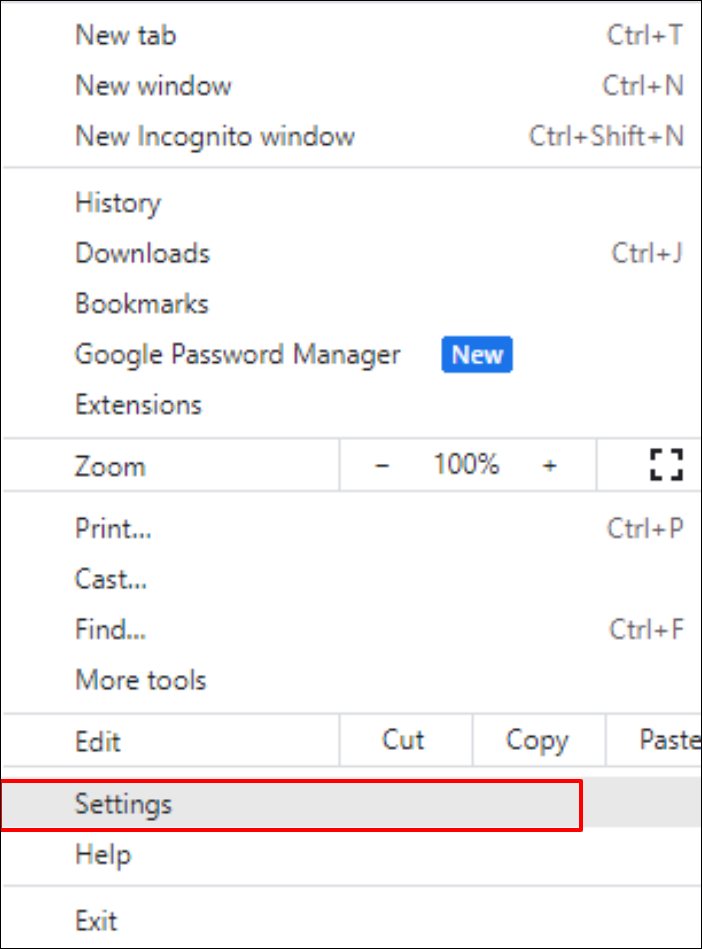Click the Copy button

(537, 741)
